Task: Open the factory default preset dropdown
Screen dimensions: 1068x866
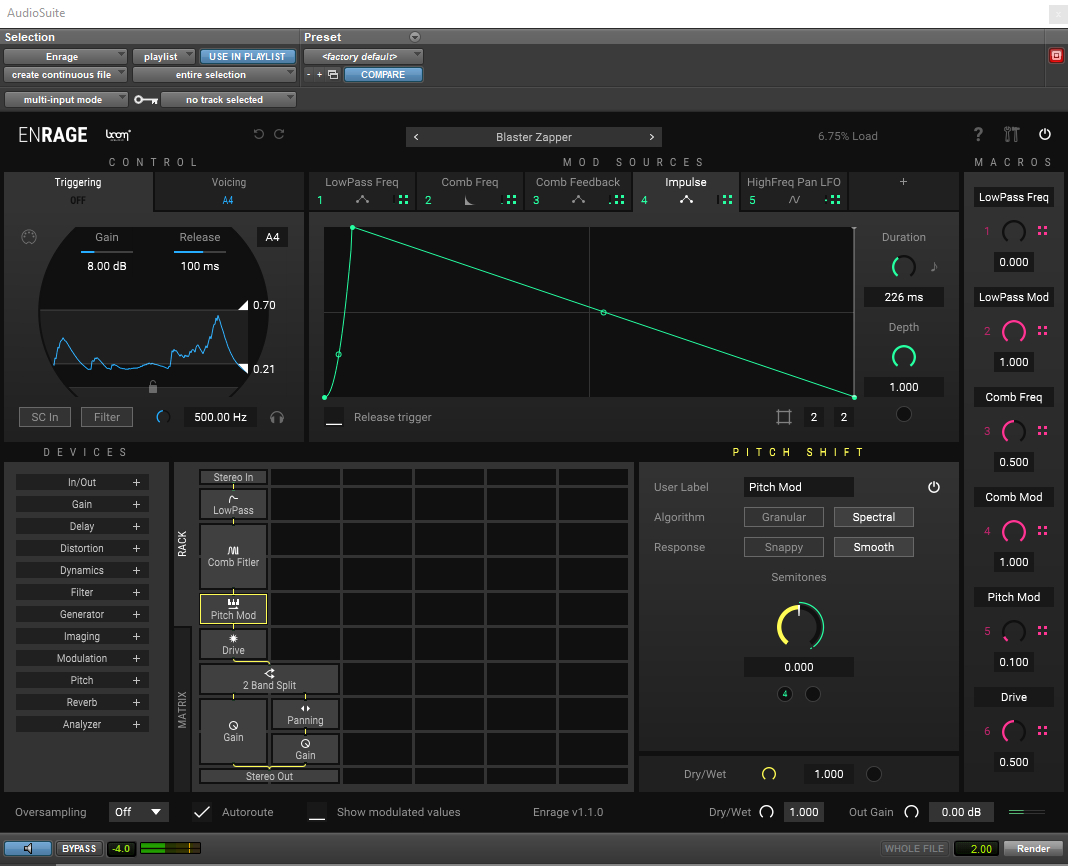Action: pyautogui.click(x=363, y=57)
